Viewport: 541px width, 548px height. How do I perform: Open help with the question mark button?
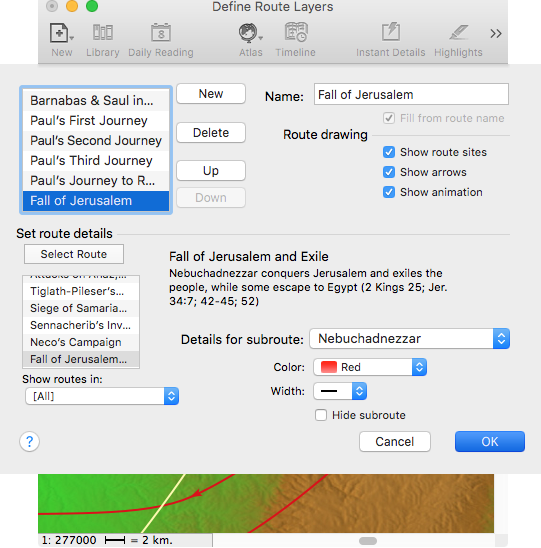point(29,441)
